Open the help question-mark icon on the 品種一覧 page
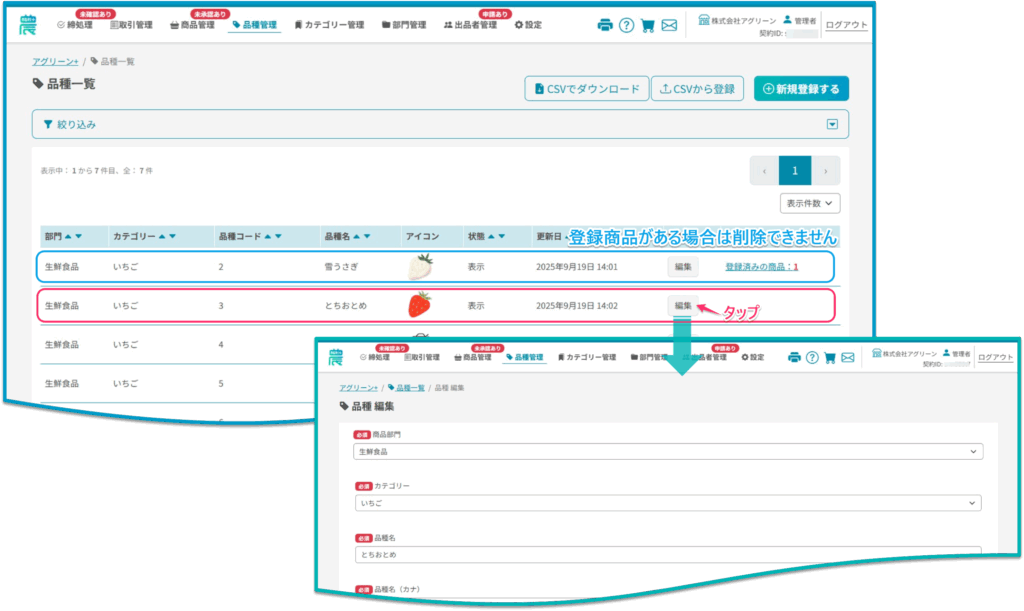The height and width of the screenshot is (611, 1024). point(626,25)
